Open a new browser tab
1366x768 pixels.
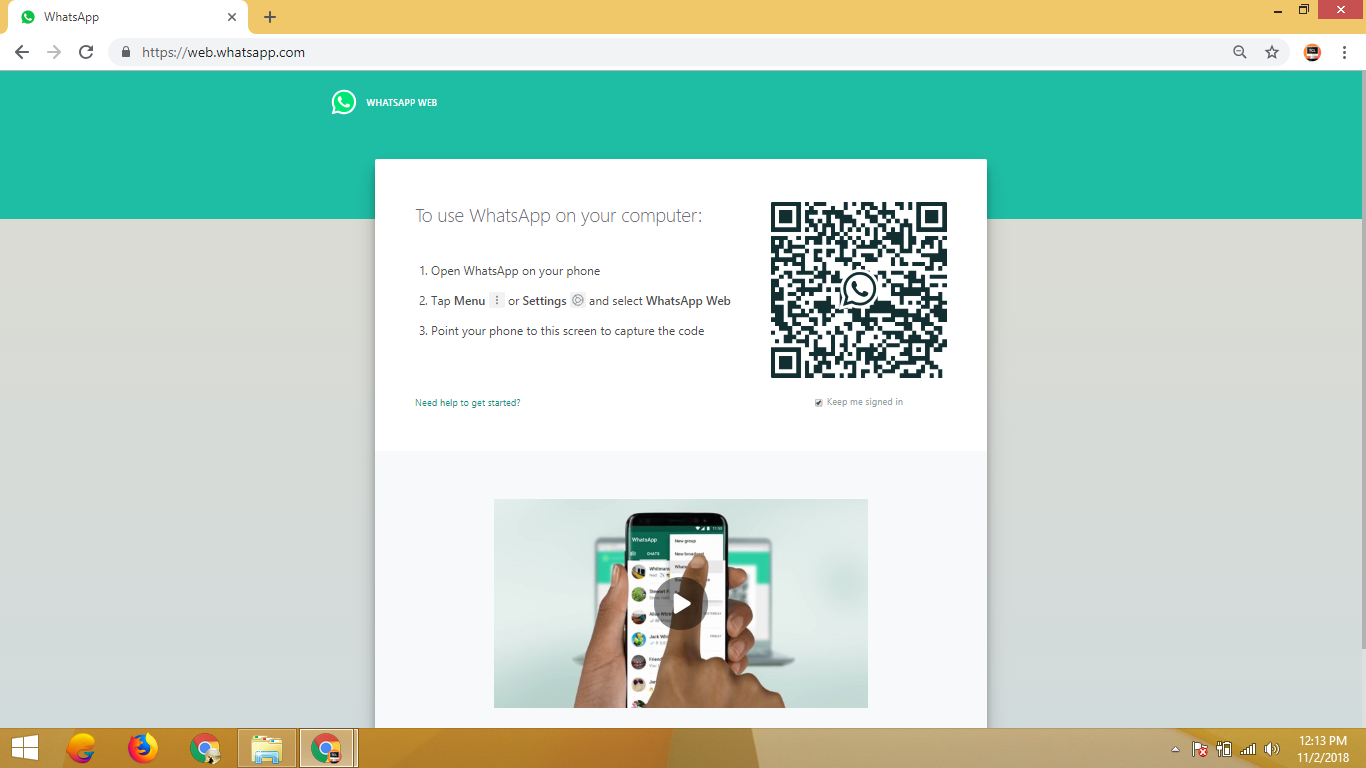pos(270,17)
